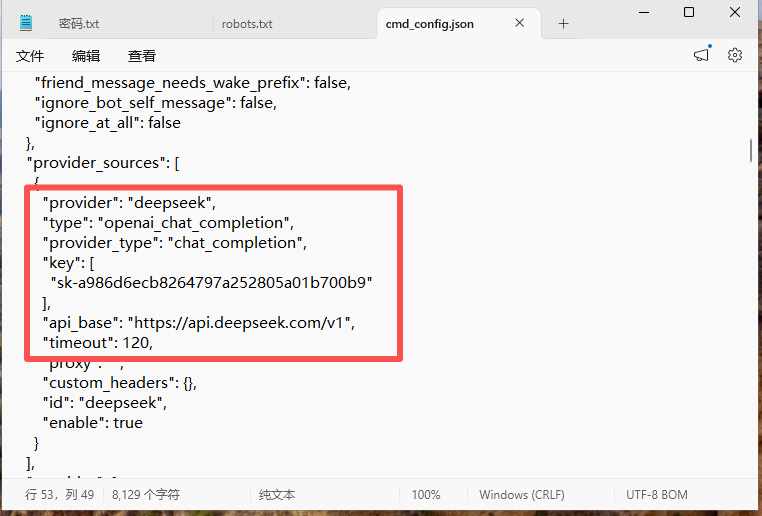
Task: Click the megaphone announcement icon
Action: tap(702, 54)
